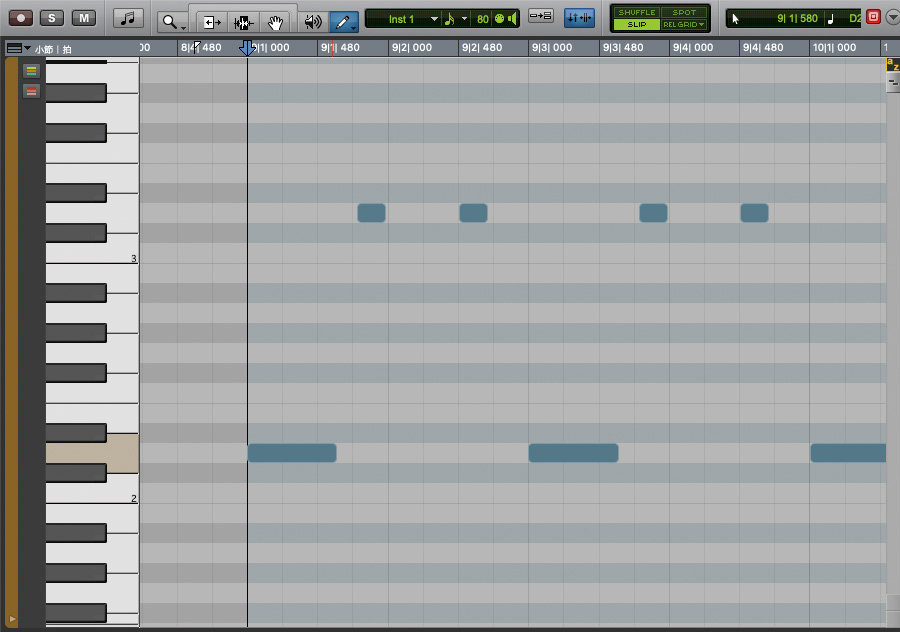Screen dimensions: 900x632
Task: Select SLIP edit mode
Action: (x=636, y=25)
